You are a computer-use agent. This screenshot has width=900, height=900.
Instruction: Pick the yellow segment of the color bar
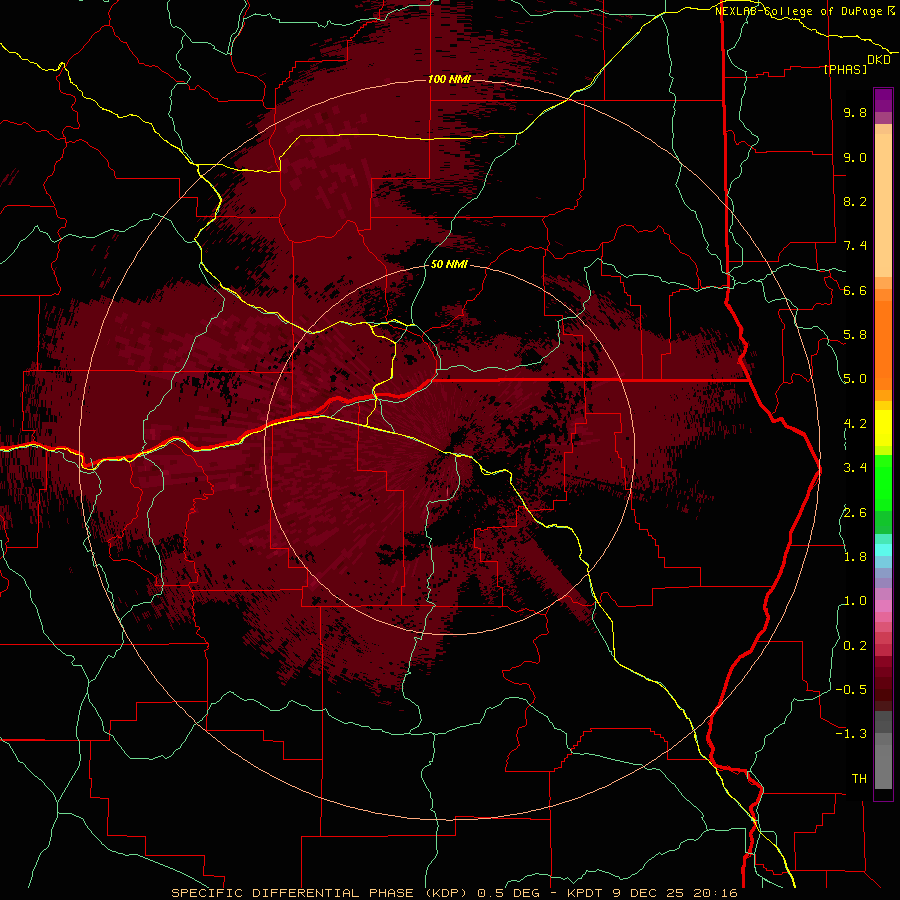[x=883, y=428]
